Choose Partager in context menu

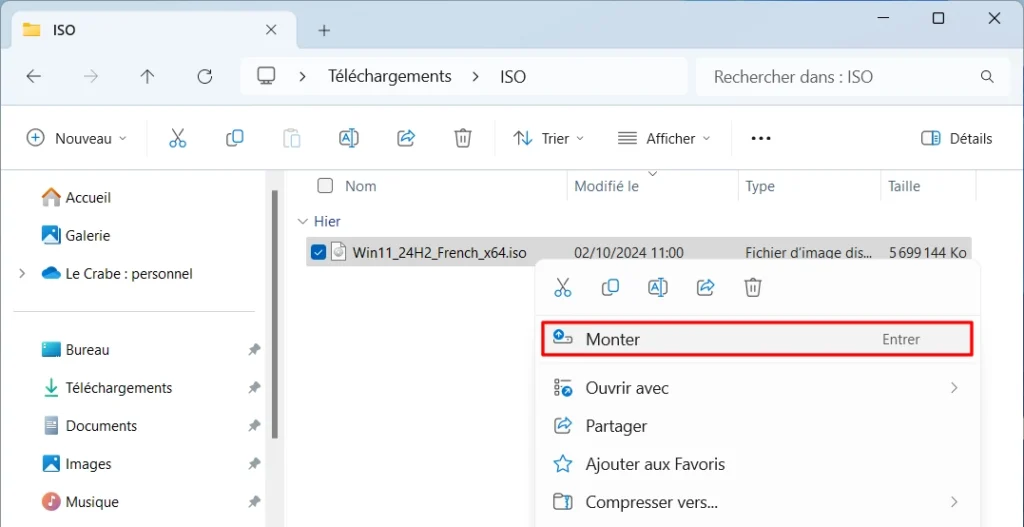(757, 426)
